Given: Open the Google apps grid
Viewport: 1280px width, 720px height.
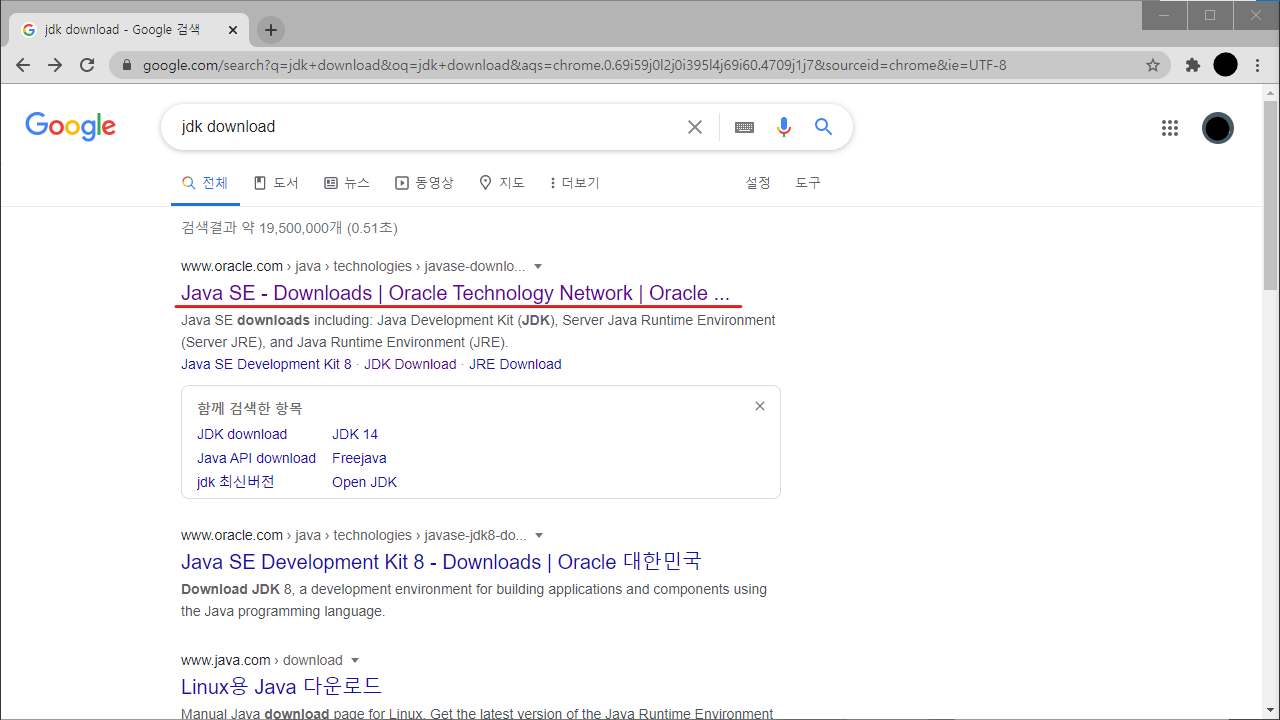Looking at the screenshot, I should pos(1170,128).
